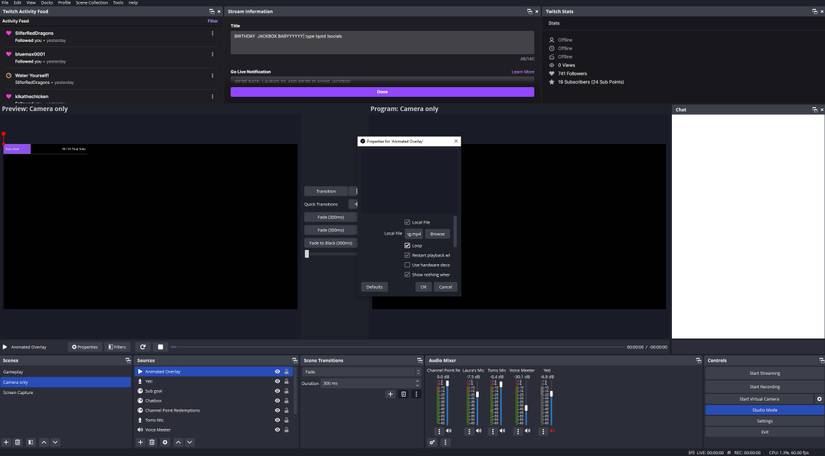Viewport: 825px width, 456px height.
Task: Adjust the Laura's Mic volume slider
Action: pyautogui.click(x=477, y=395)
